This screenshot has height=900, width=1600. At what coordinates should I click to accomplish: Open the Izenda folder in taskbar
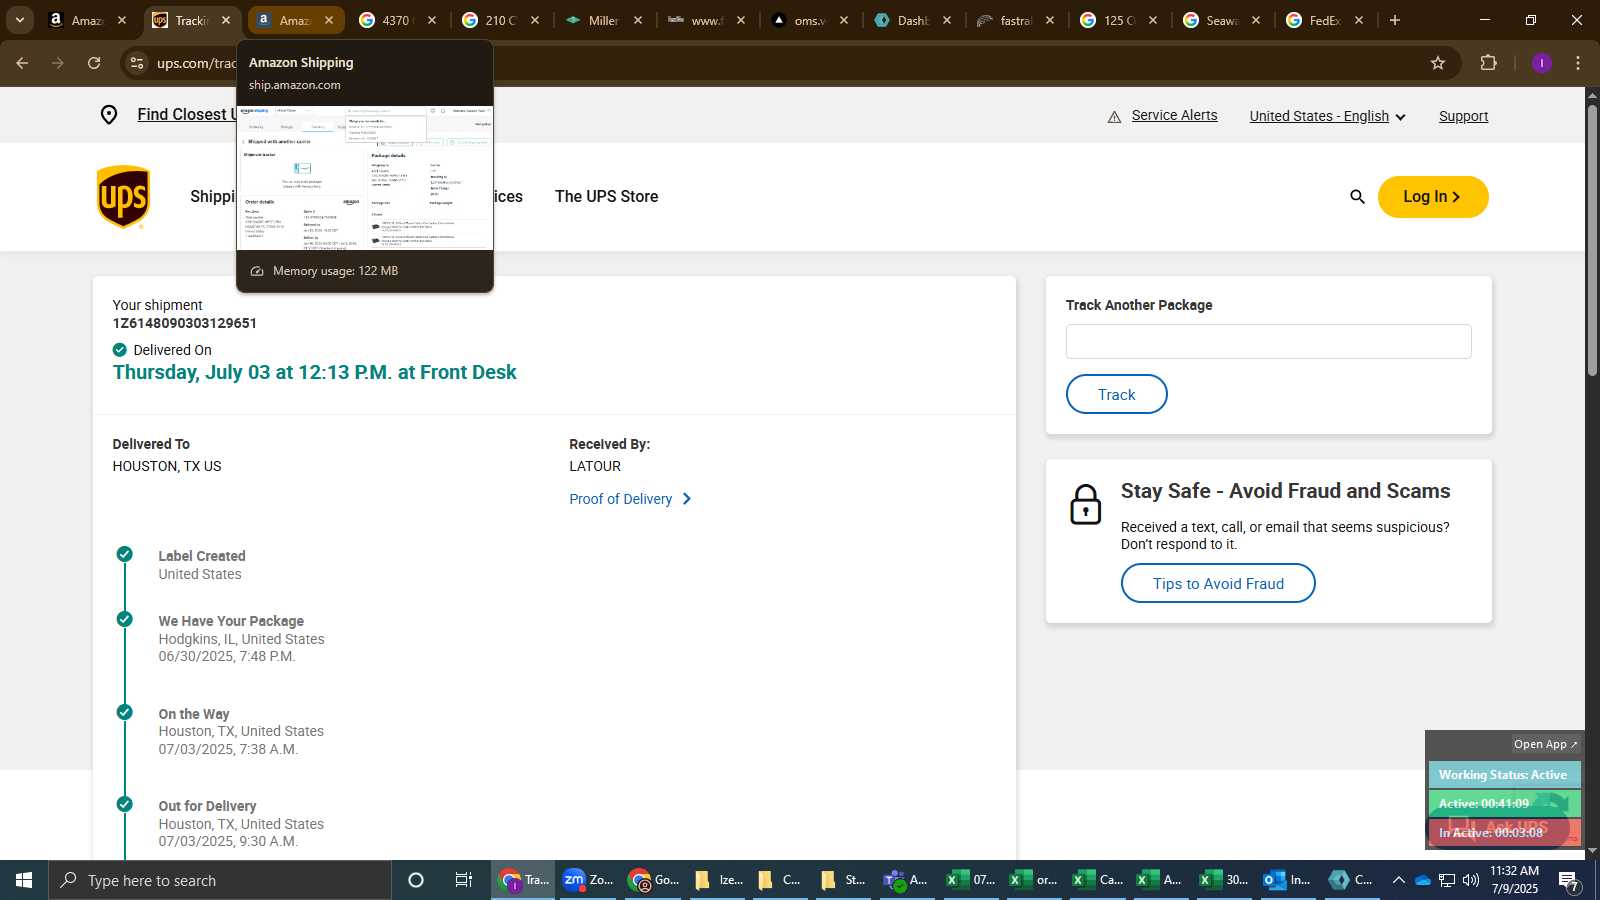(717, 880)
